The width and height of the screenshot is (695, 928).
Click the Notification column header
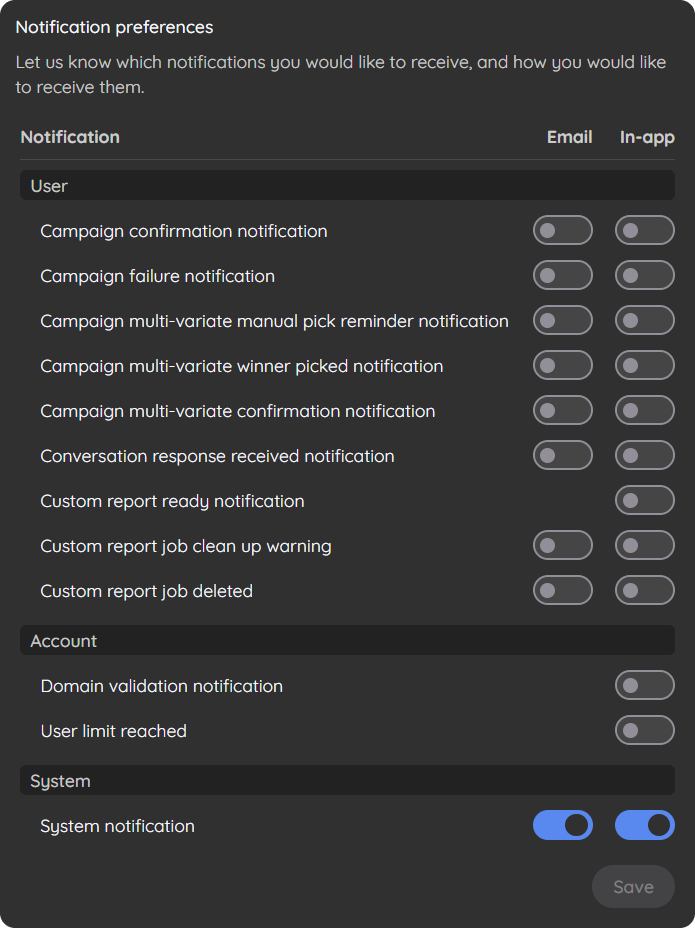coord(70,137)
